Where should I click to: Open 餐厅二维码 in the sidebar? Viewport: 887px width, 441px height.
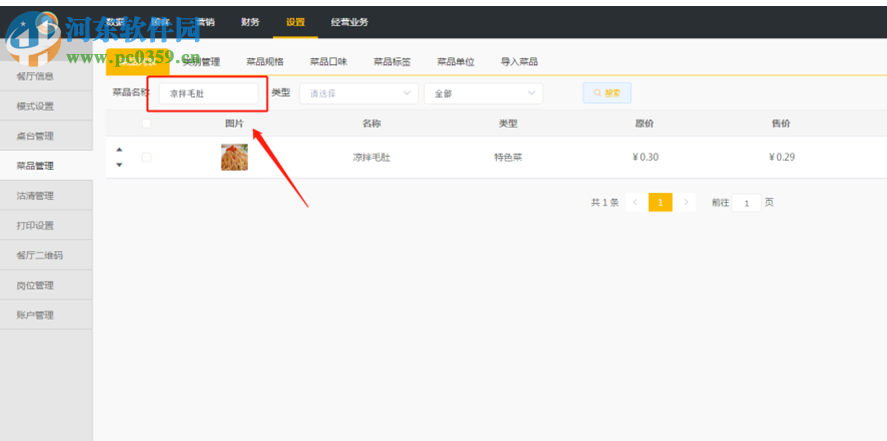tap(46, 256)
